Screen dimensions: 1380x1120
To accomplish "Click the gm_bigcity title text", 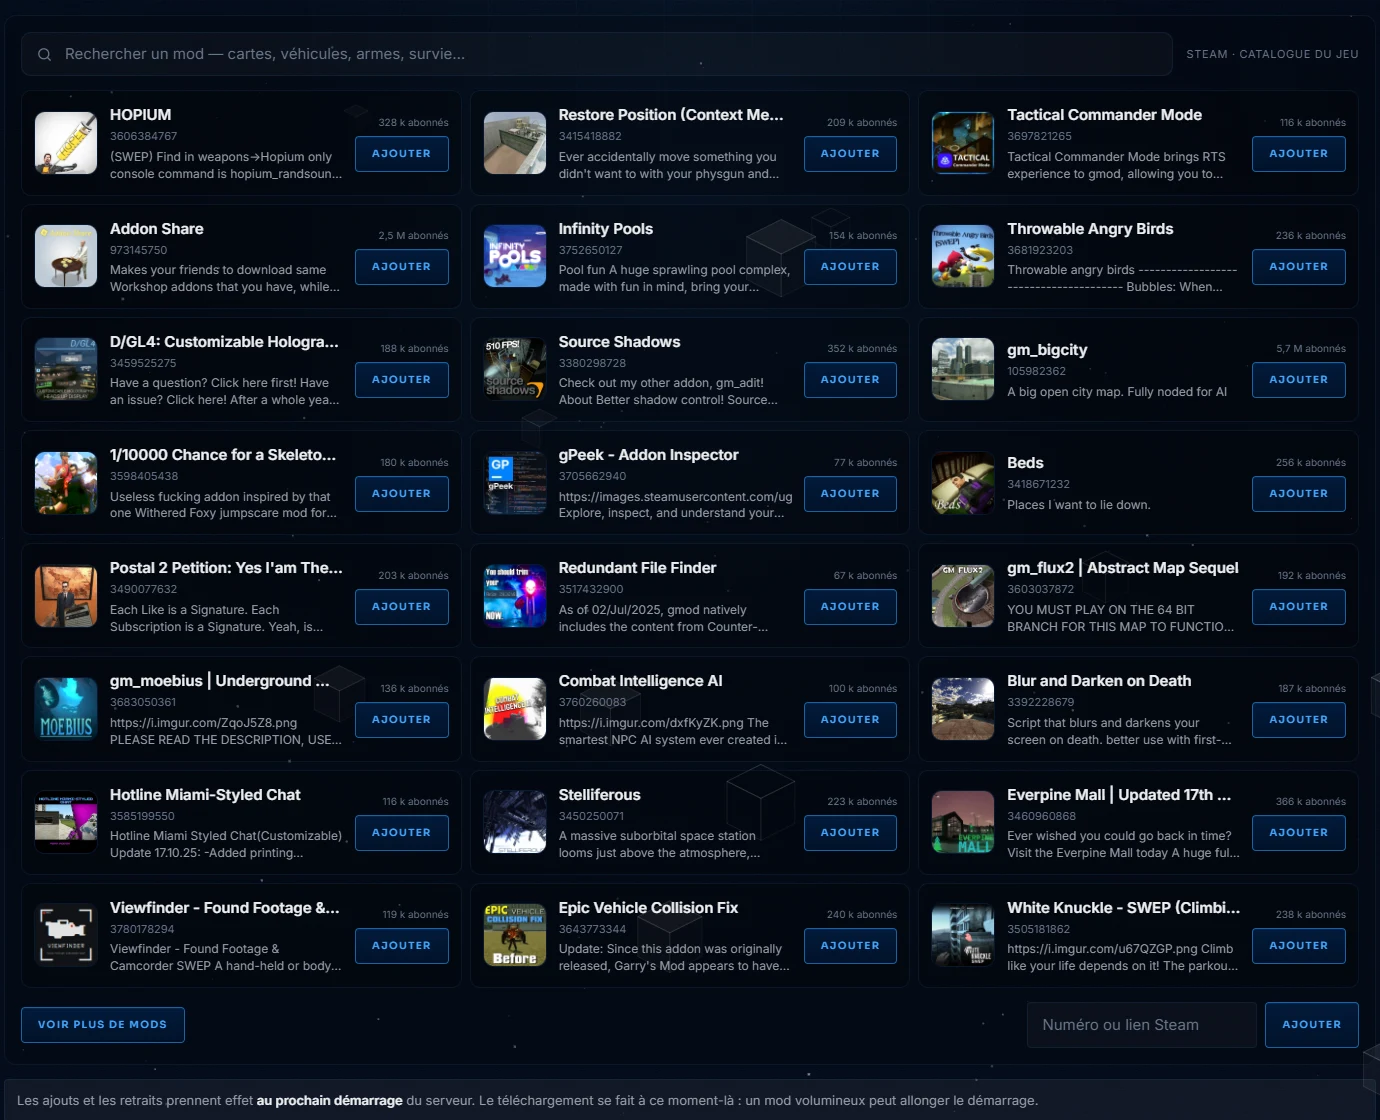I will pos(1047,350).
